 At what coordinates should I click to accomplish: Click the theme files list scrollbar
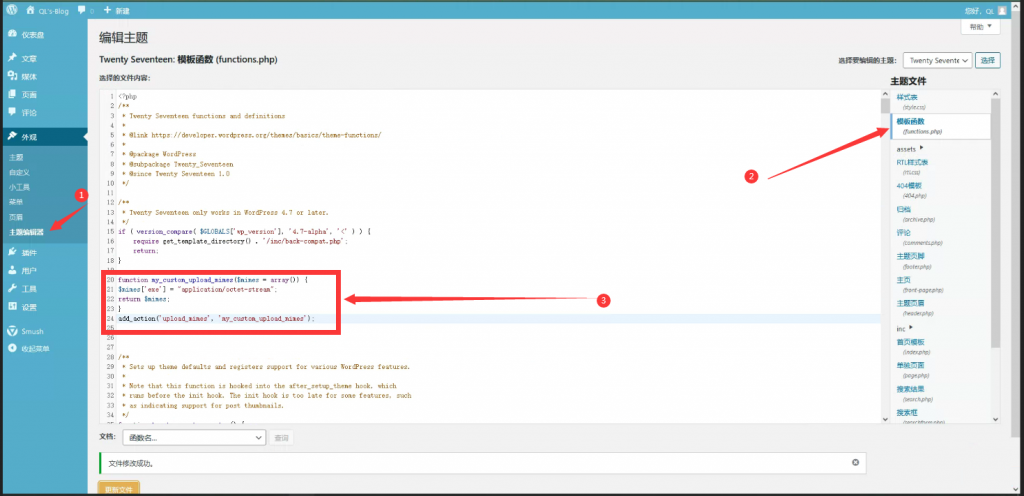click(x=995, y=222)
